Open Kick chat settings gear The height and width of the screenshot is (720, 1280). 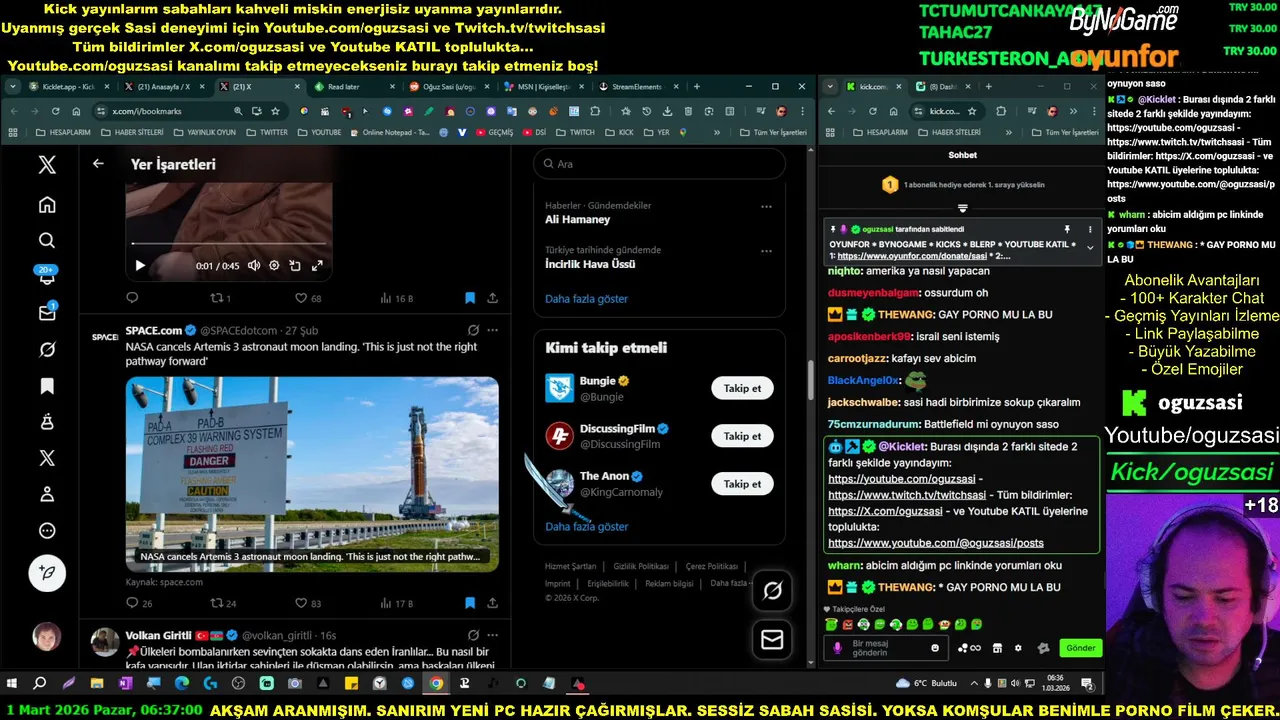[1018, 648]
